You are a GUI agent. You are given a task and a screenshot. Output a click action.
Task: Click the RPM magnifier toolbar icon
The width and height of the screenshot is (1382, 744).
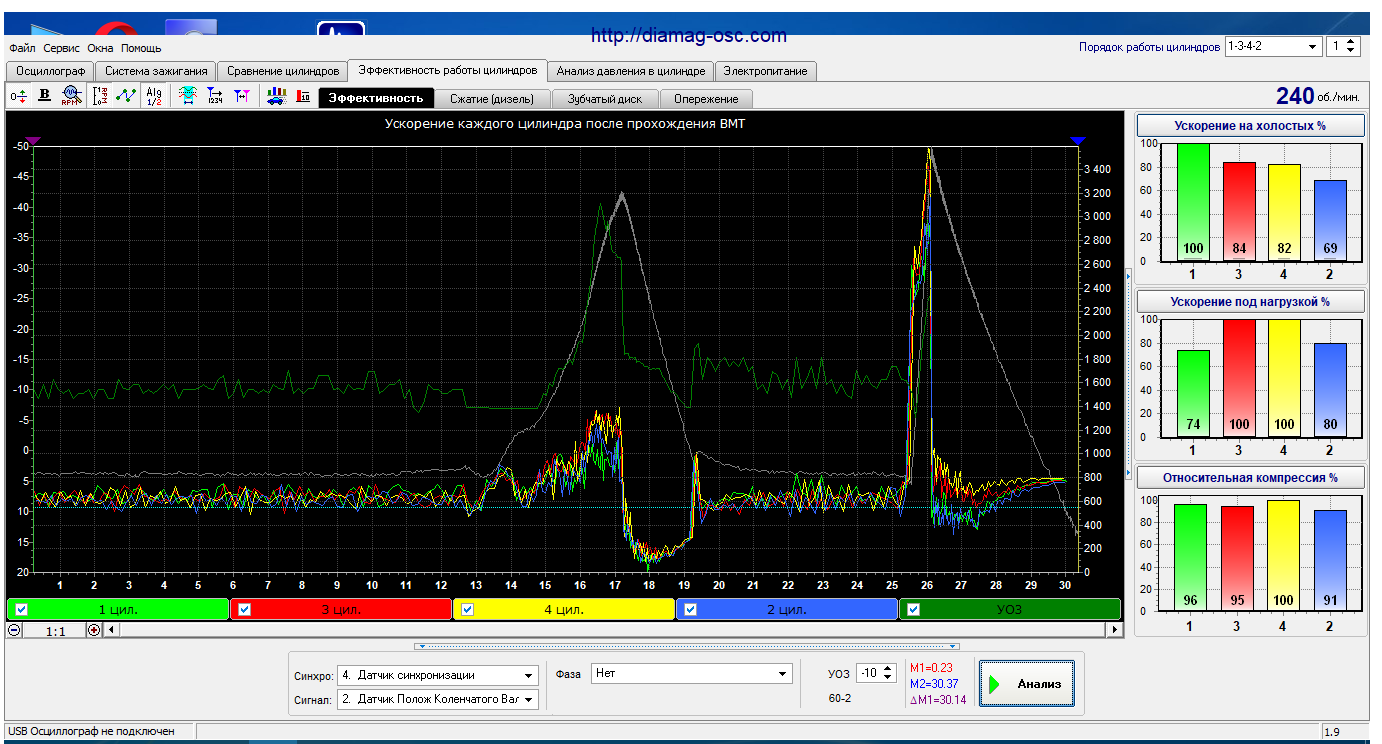click(70, 96)
